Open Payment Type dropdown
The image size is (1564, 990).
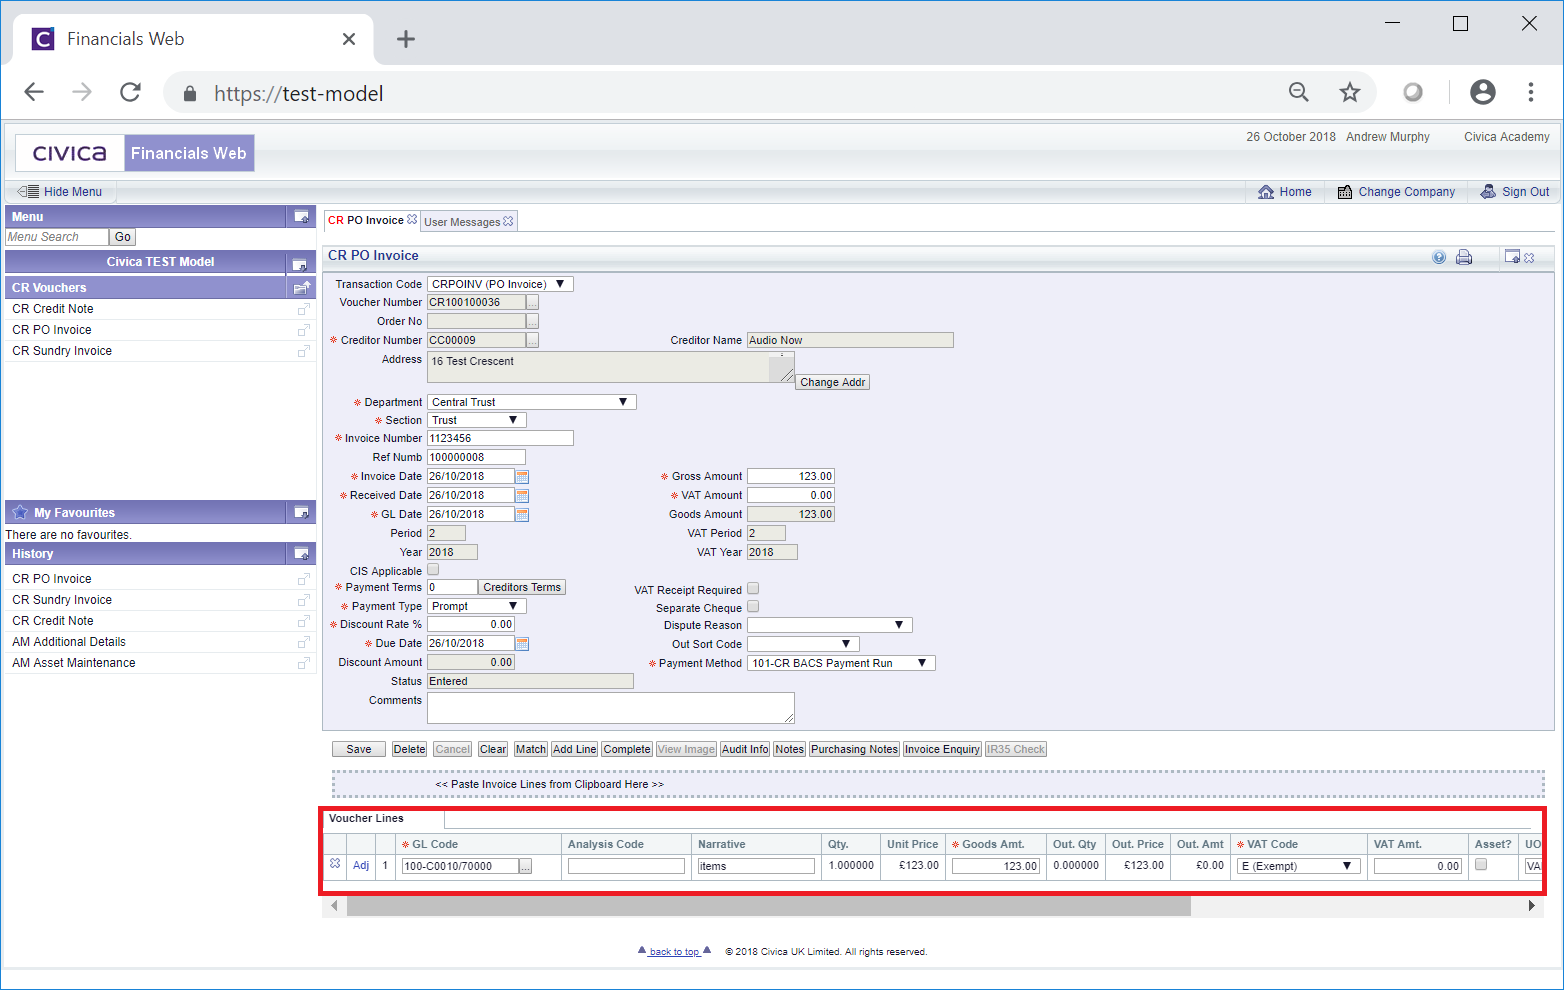(x=477, y=606)
